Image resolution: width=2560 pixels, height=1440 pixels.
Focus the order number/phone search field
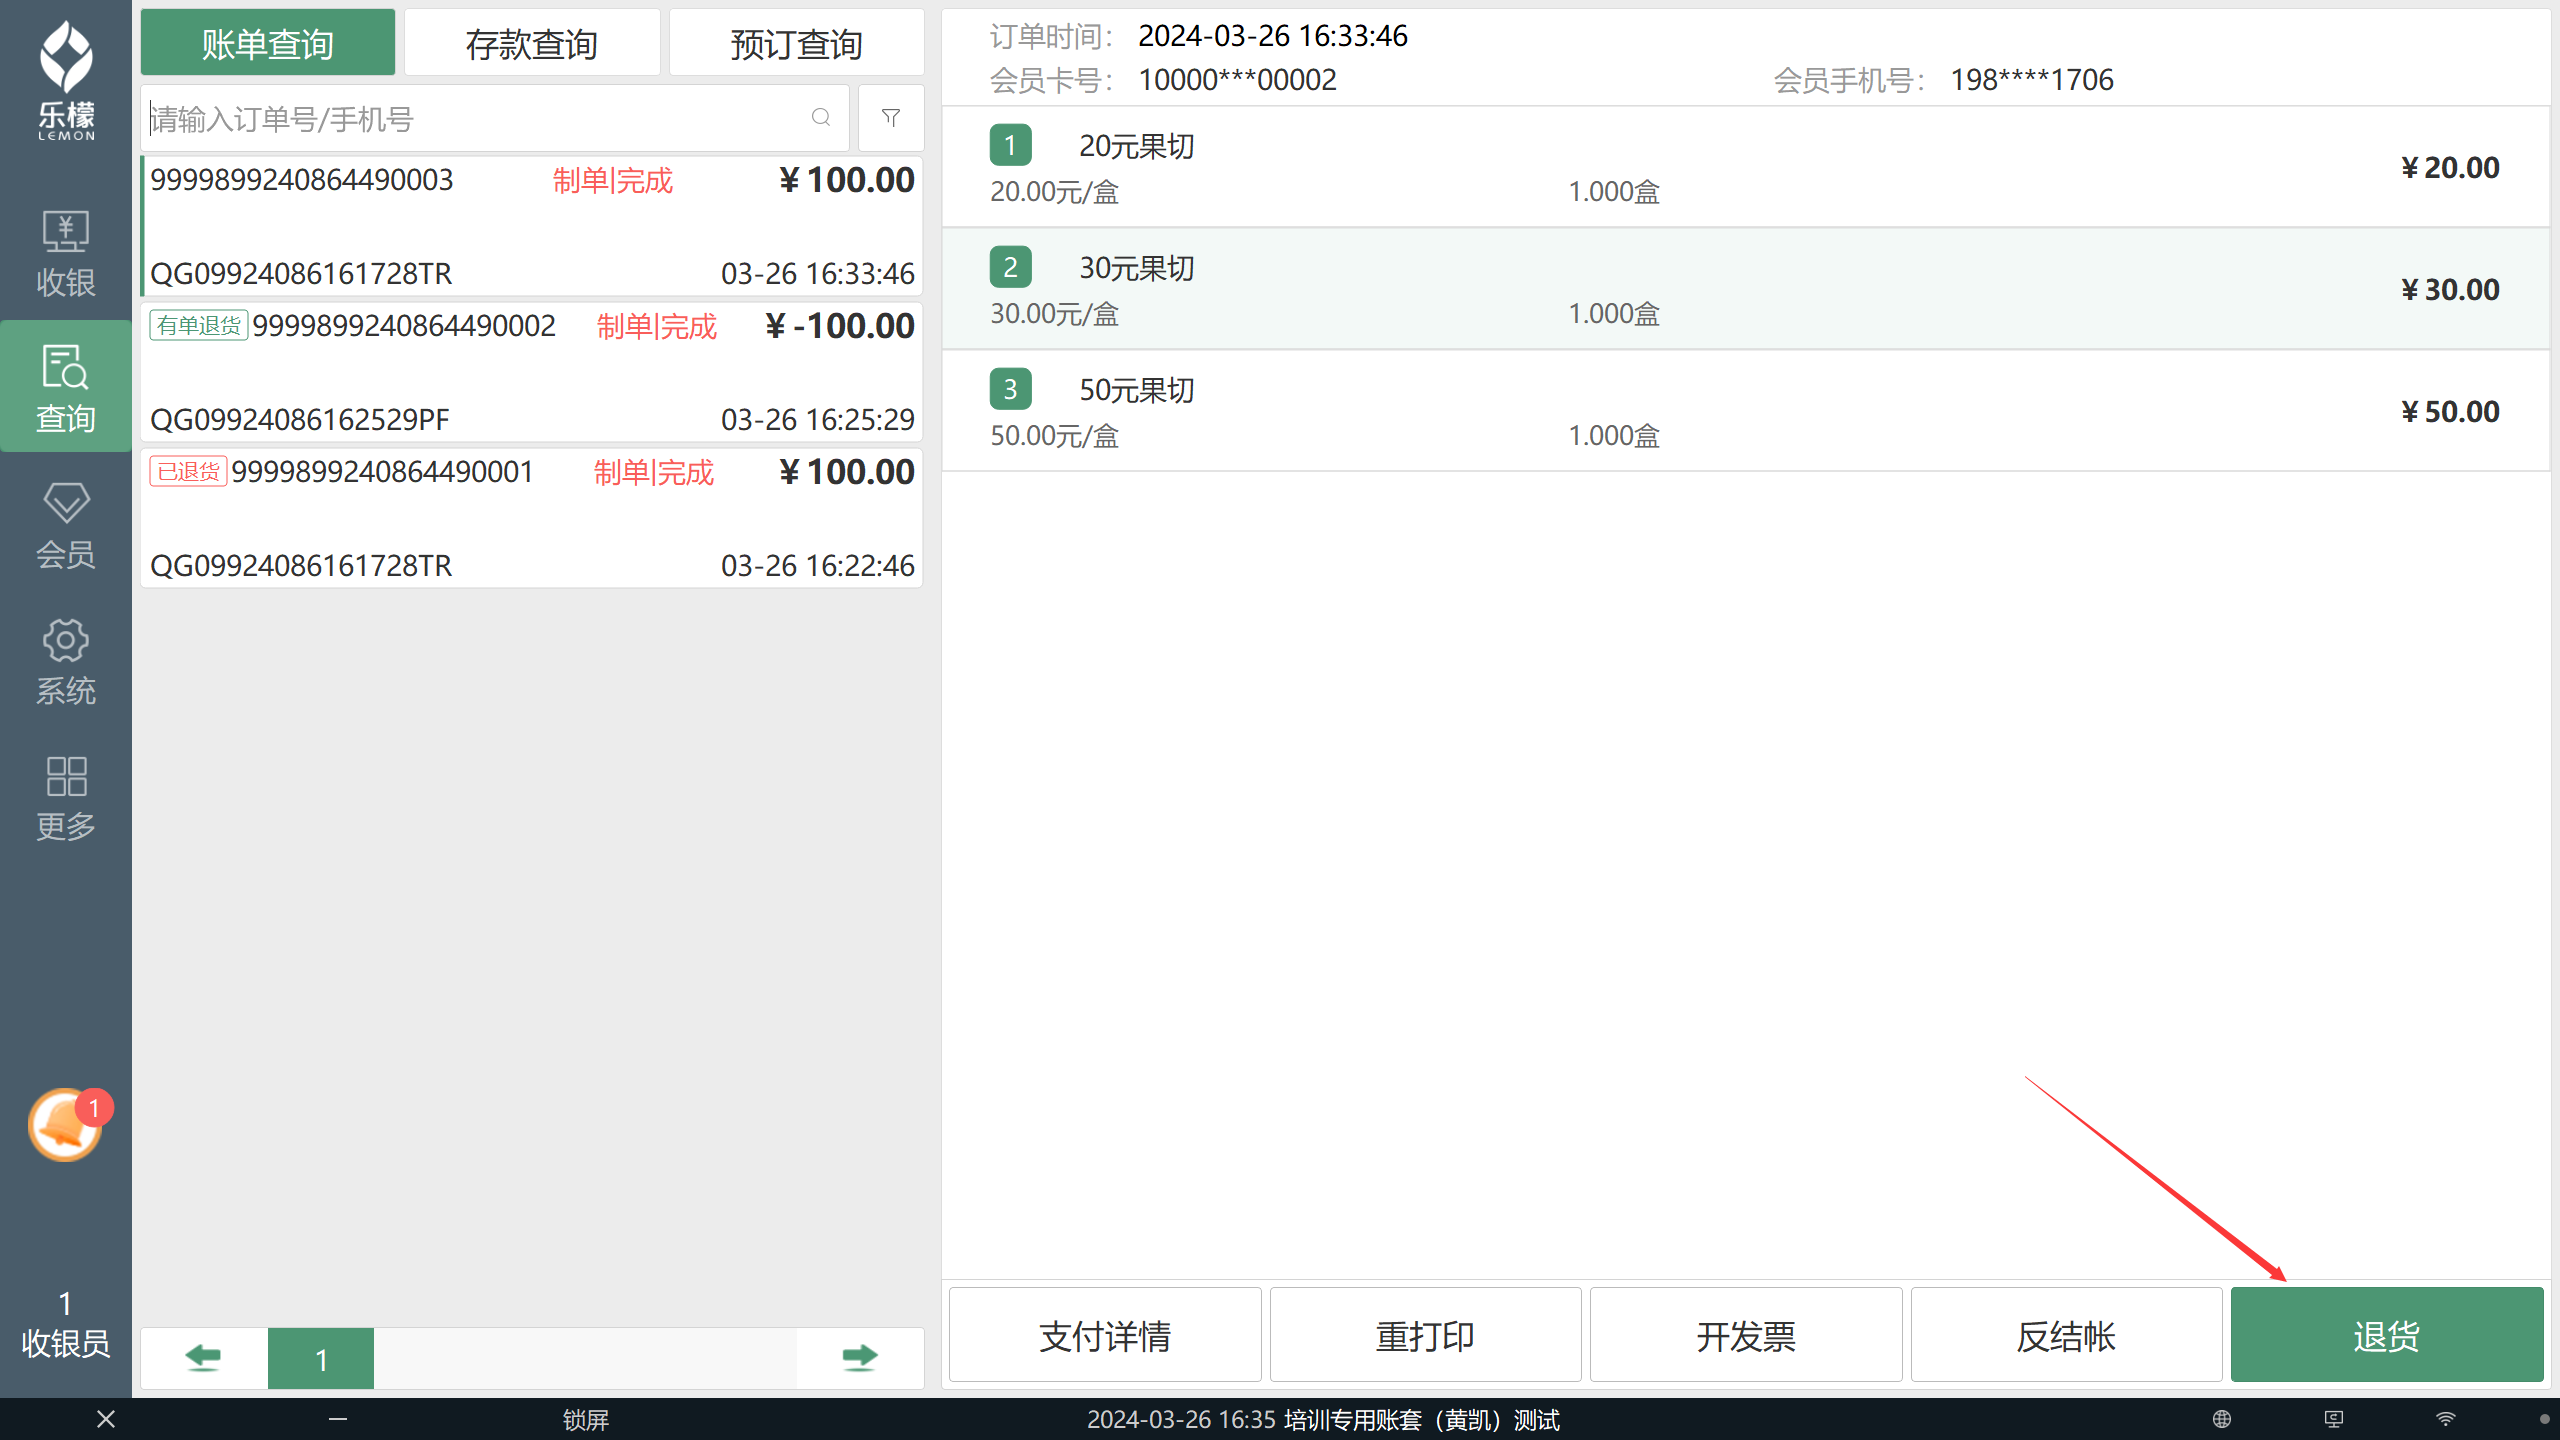pyautogui.click(x=495, y=118)
